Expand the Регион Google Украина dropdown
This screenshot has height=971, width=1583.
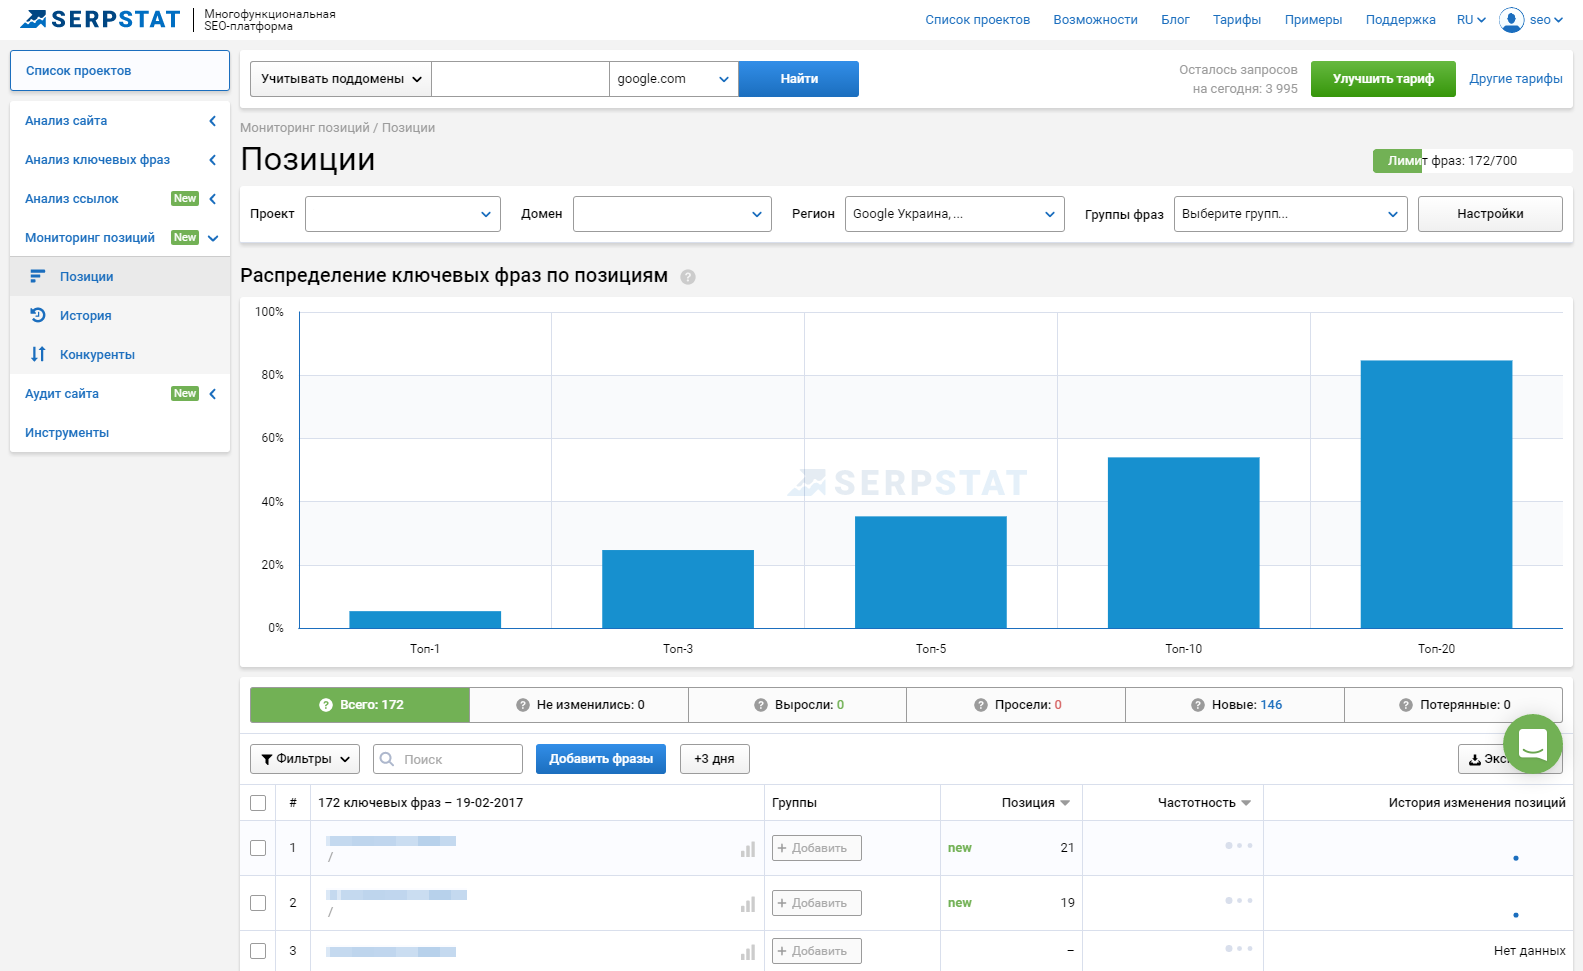[952, 214]
